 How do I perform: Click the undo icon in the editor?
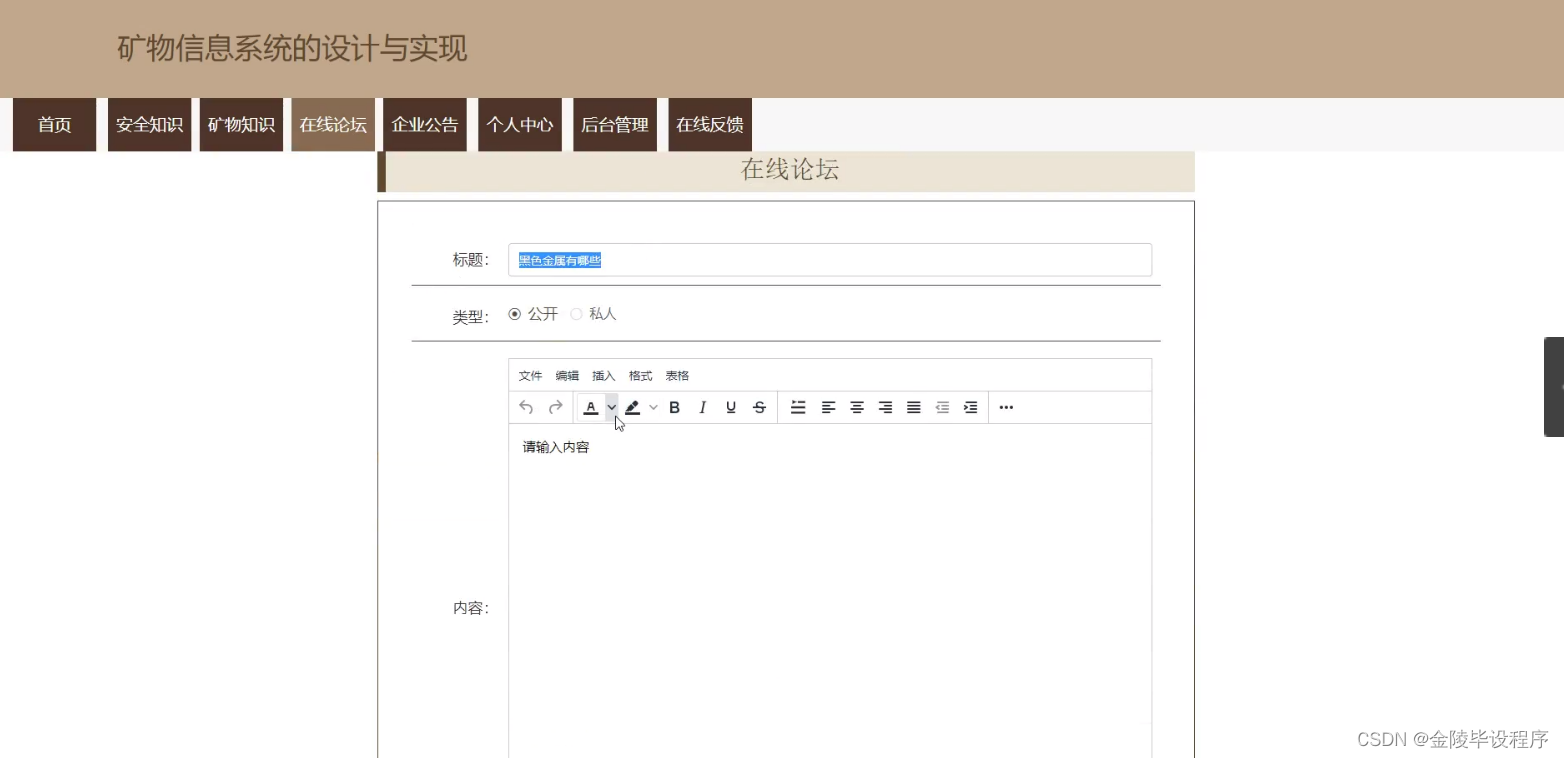click(526, 407)
